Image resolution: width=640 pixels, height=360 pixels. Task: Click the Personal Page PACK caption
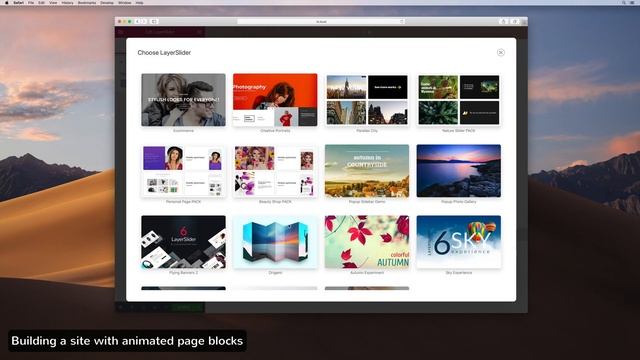pyautogui.click(x=183, y=202)
